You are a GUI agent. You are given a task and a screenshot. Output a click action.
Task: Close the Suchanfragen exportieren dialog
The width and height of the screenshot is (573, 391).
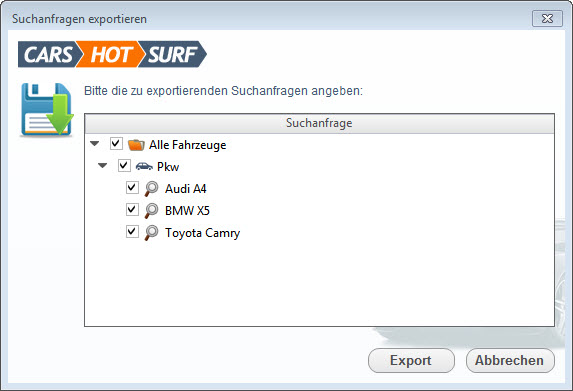point(547,19)
